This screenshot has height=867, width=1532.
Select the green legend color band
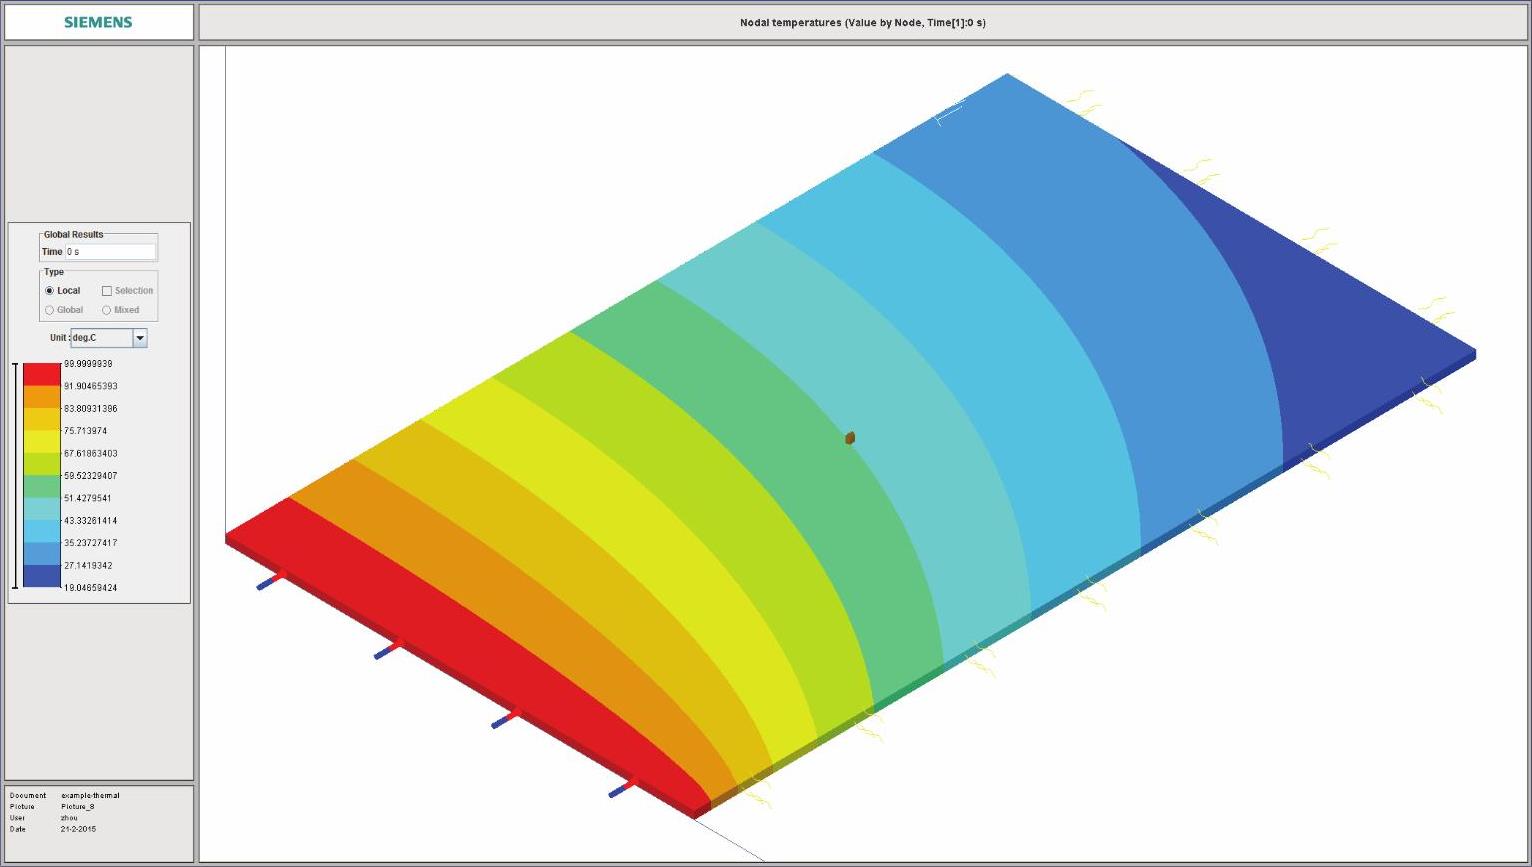click(42, 486)
